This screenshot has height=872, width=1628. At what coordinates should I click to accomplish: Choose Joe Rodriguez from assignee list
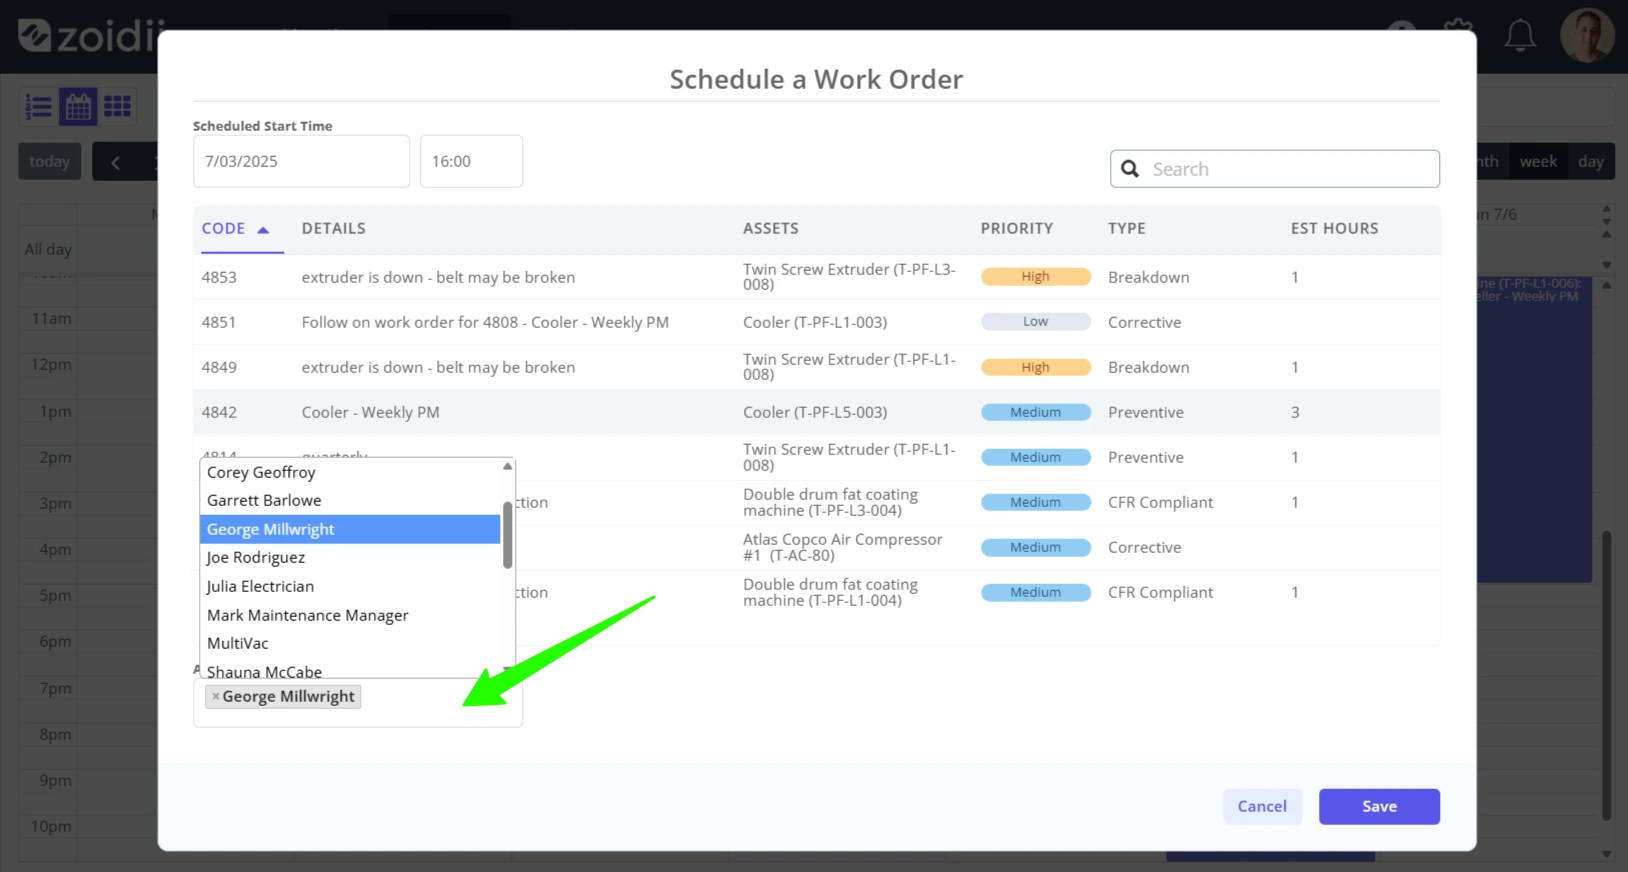(x=350, y=557)
